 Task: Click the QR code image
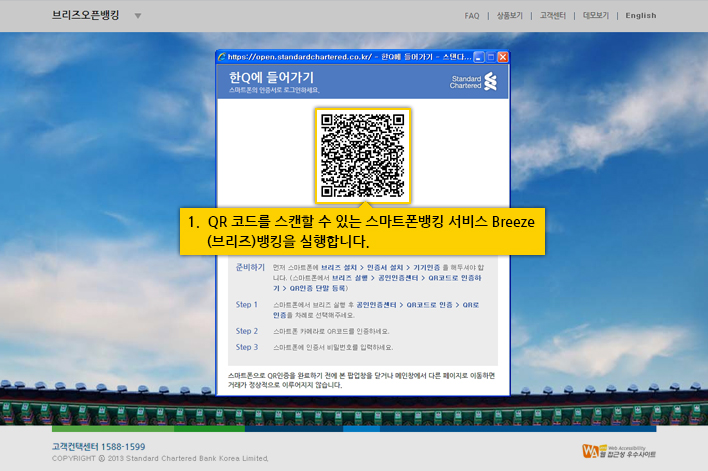click(363, 156)
